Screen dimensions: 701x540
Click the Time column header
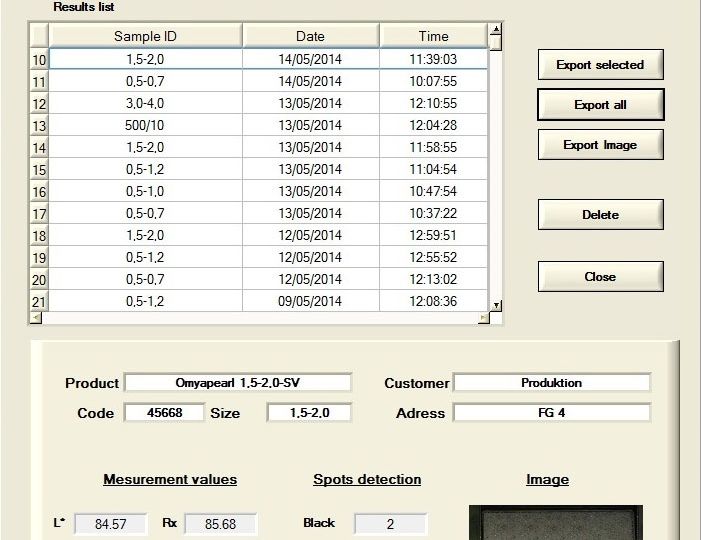[x=433, y=36]
